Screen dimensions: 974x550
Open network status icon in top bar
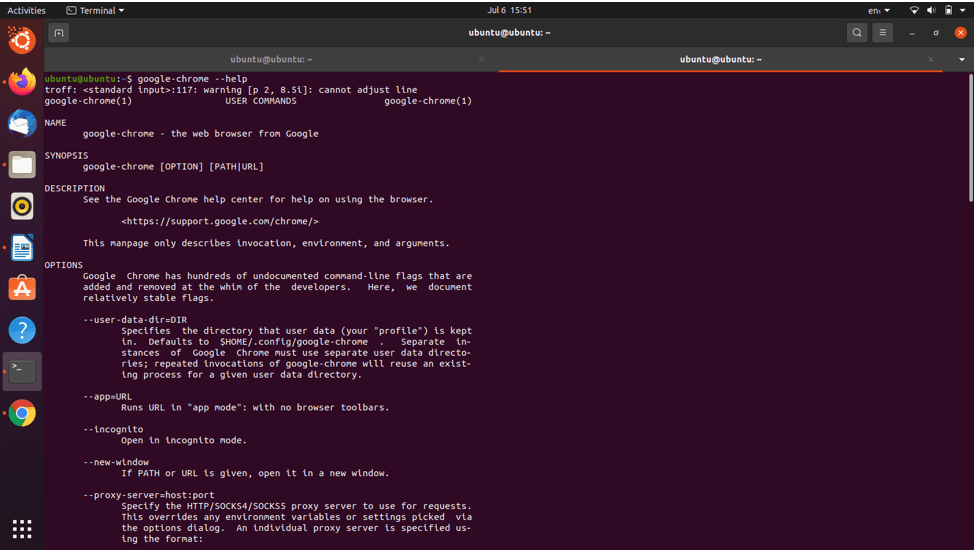[x=914, y=11]
